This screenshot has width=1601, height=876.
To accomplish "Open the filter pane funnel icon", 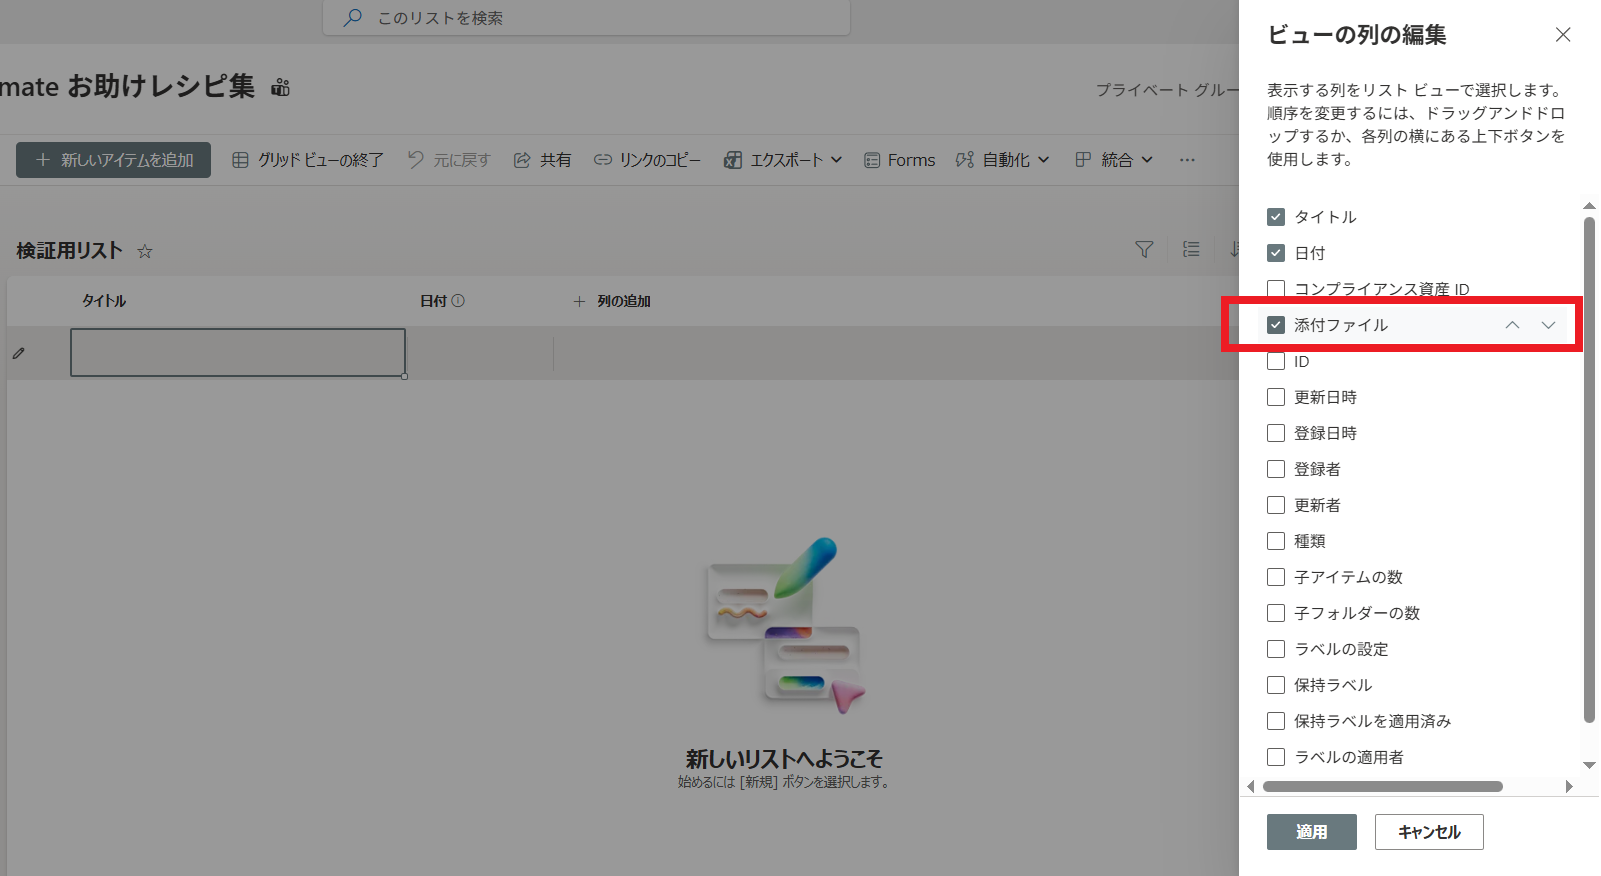I will [x=1144, y=249].
